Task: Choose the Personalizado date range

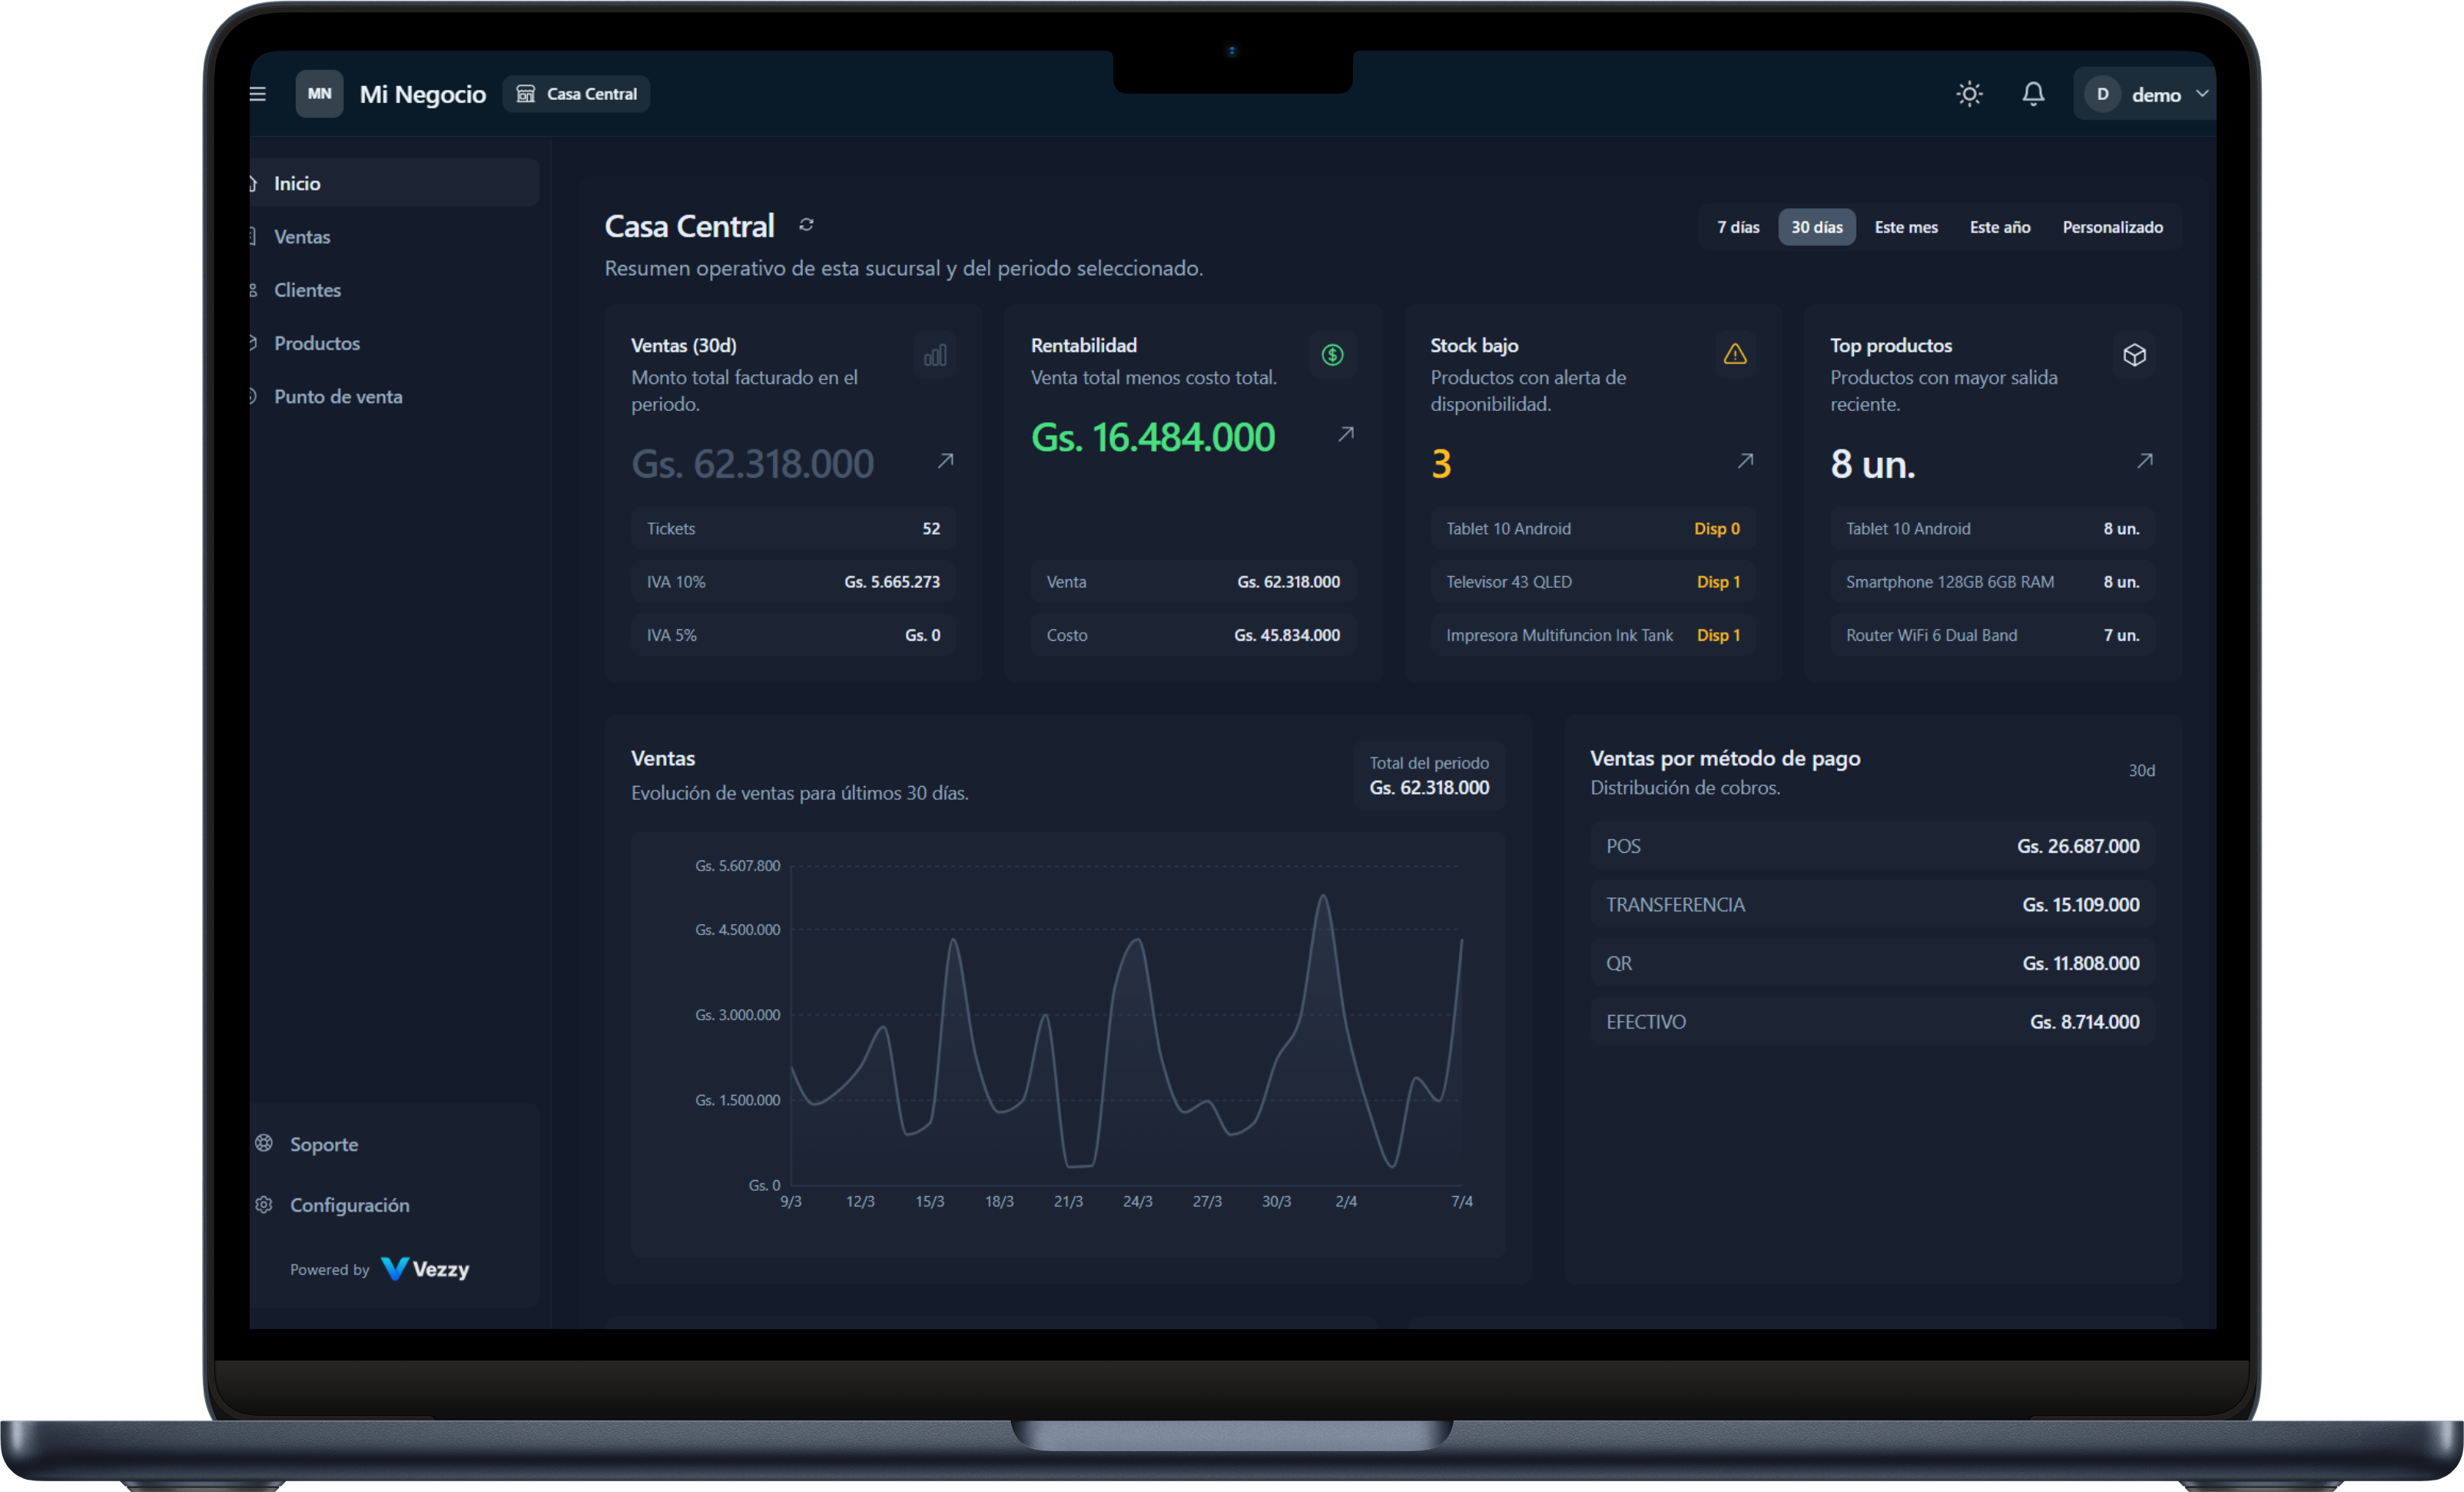Action: pos(2112,227)
